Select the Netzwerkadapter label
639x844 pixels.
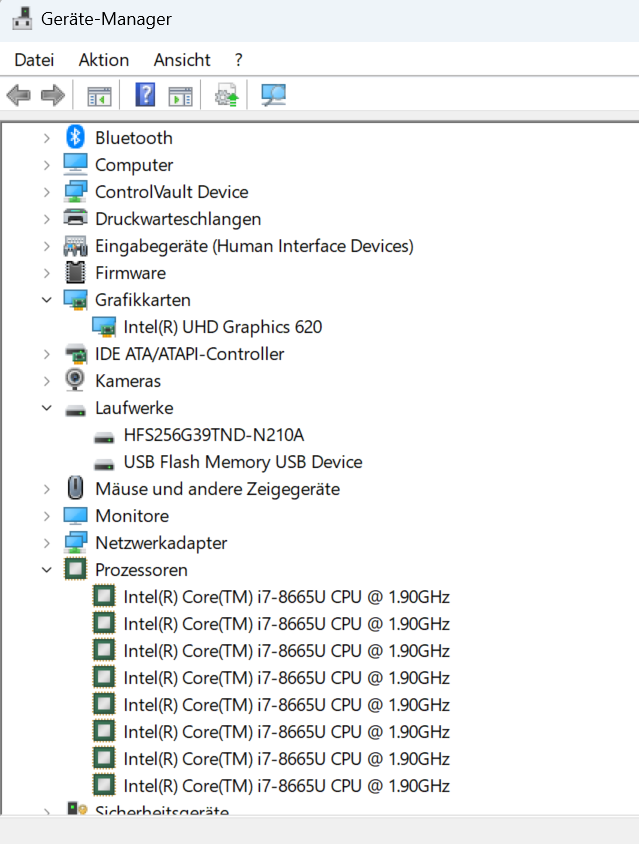click(161, 543)
